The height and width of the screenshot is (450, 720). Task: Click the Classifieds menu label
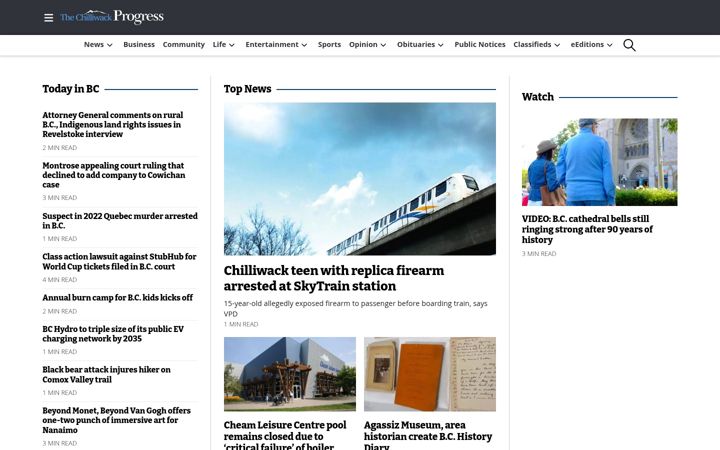click(x=532, y=45)
